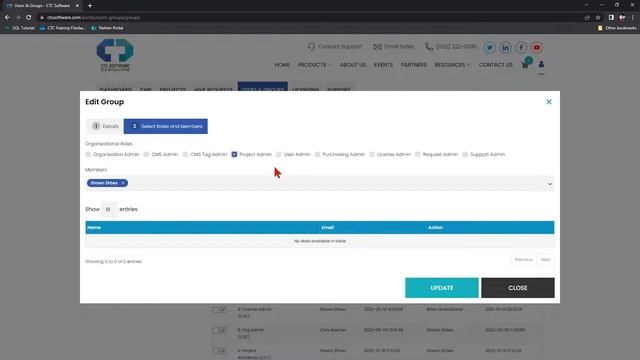Click the Close button
The width and height of the screenshot is (640, 360).
[x=518, y=288]
